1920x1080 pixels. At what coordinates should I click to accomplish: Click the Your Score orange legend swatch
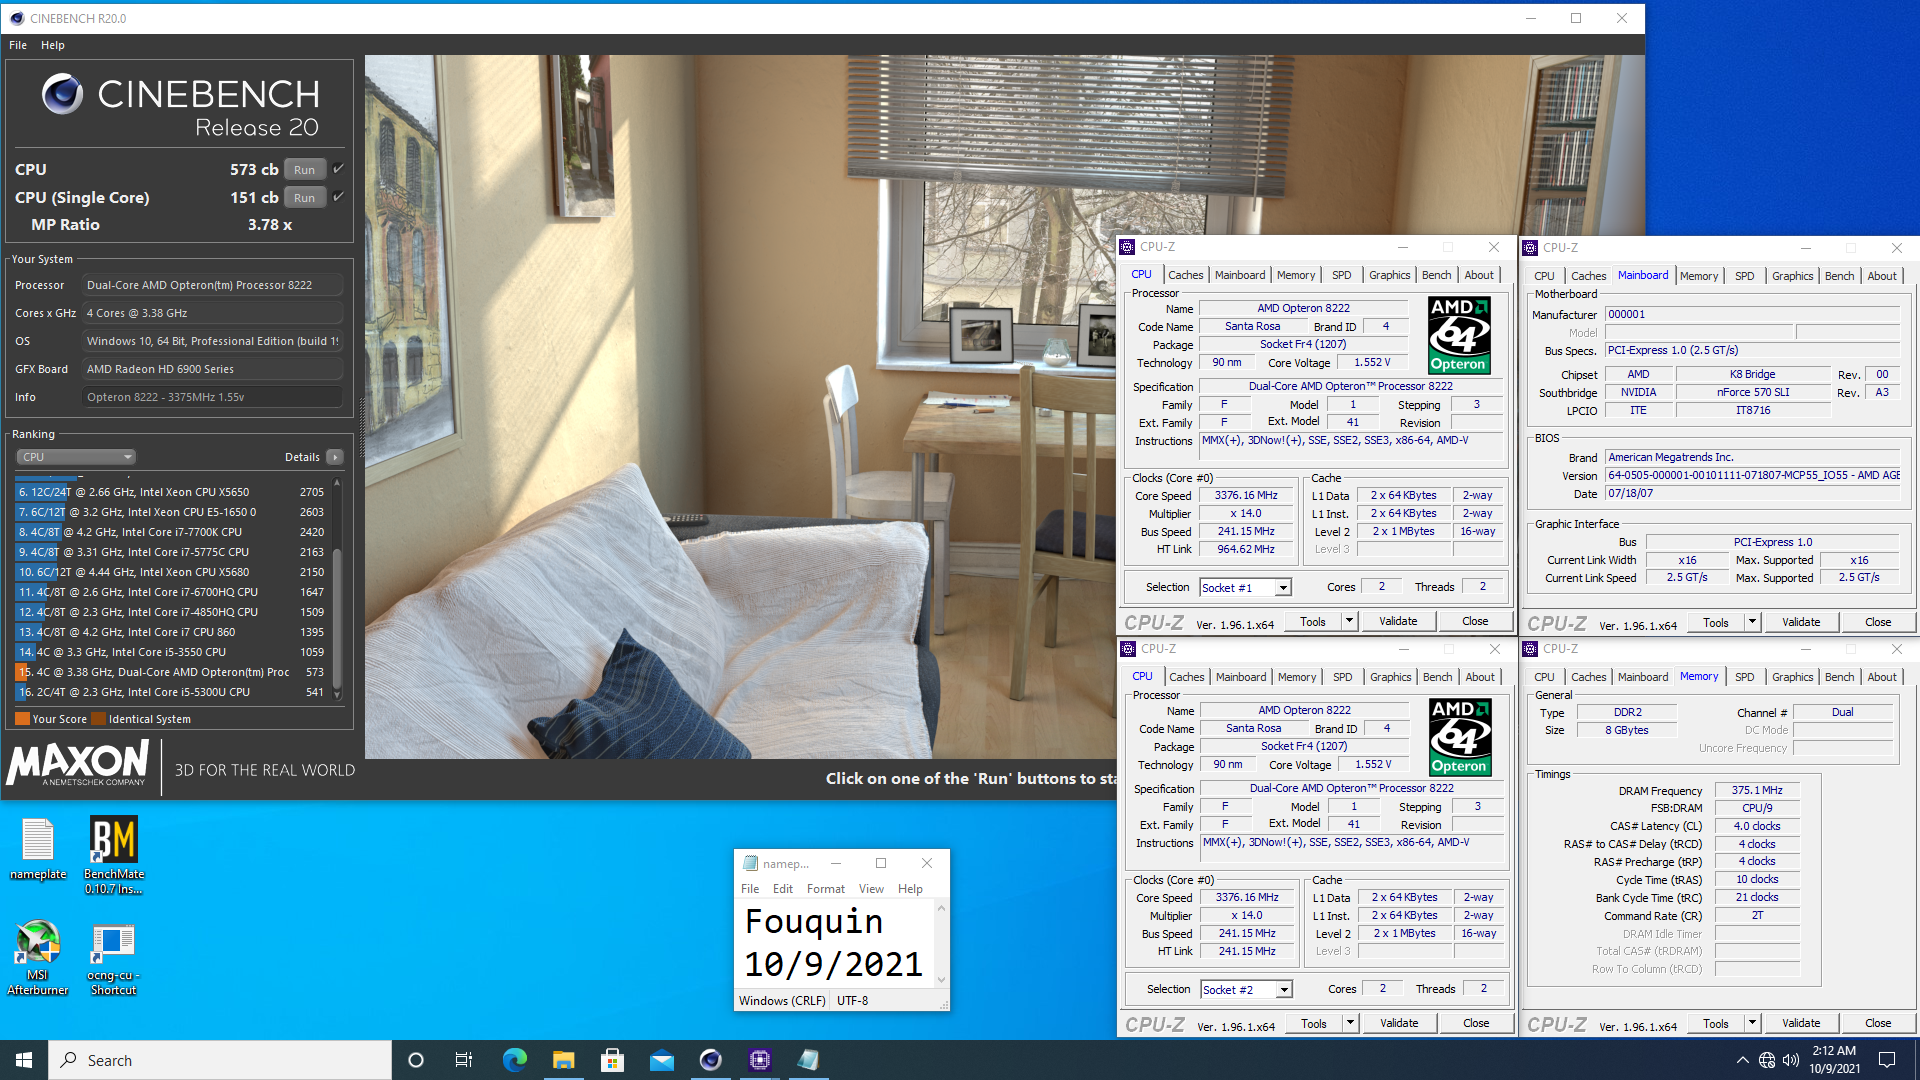click(x=22, y=719)
